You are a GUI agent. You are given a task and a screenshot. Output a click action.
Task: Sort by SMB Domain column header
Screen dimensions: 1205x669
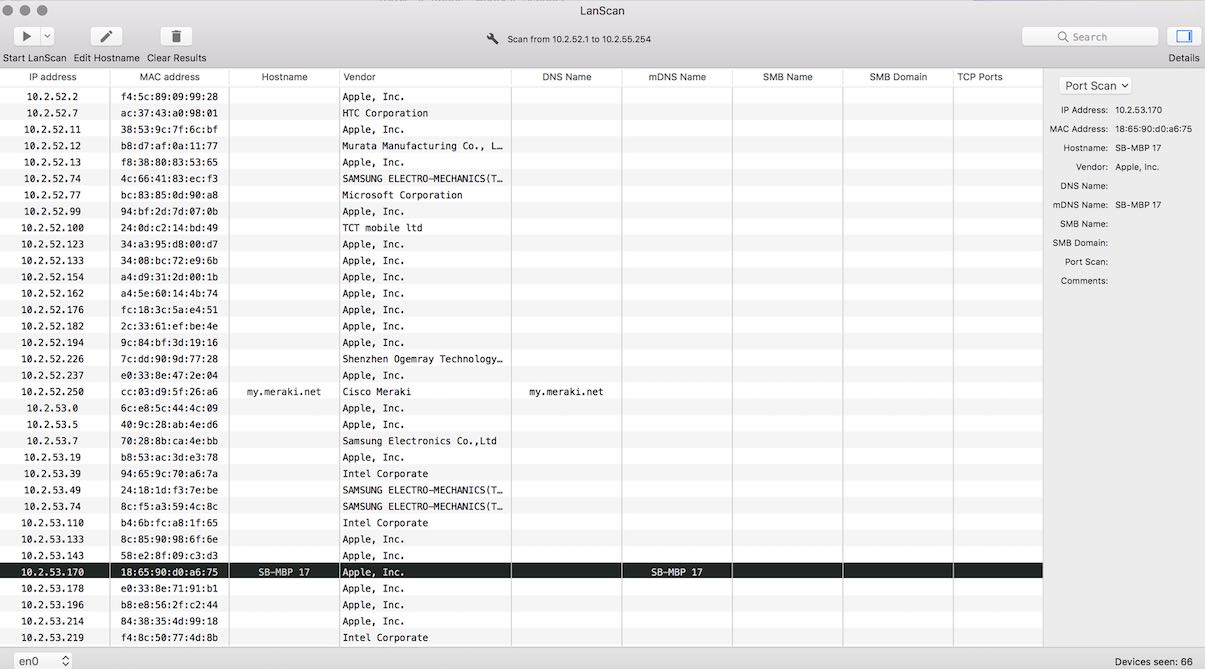[x=897, y=77]
